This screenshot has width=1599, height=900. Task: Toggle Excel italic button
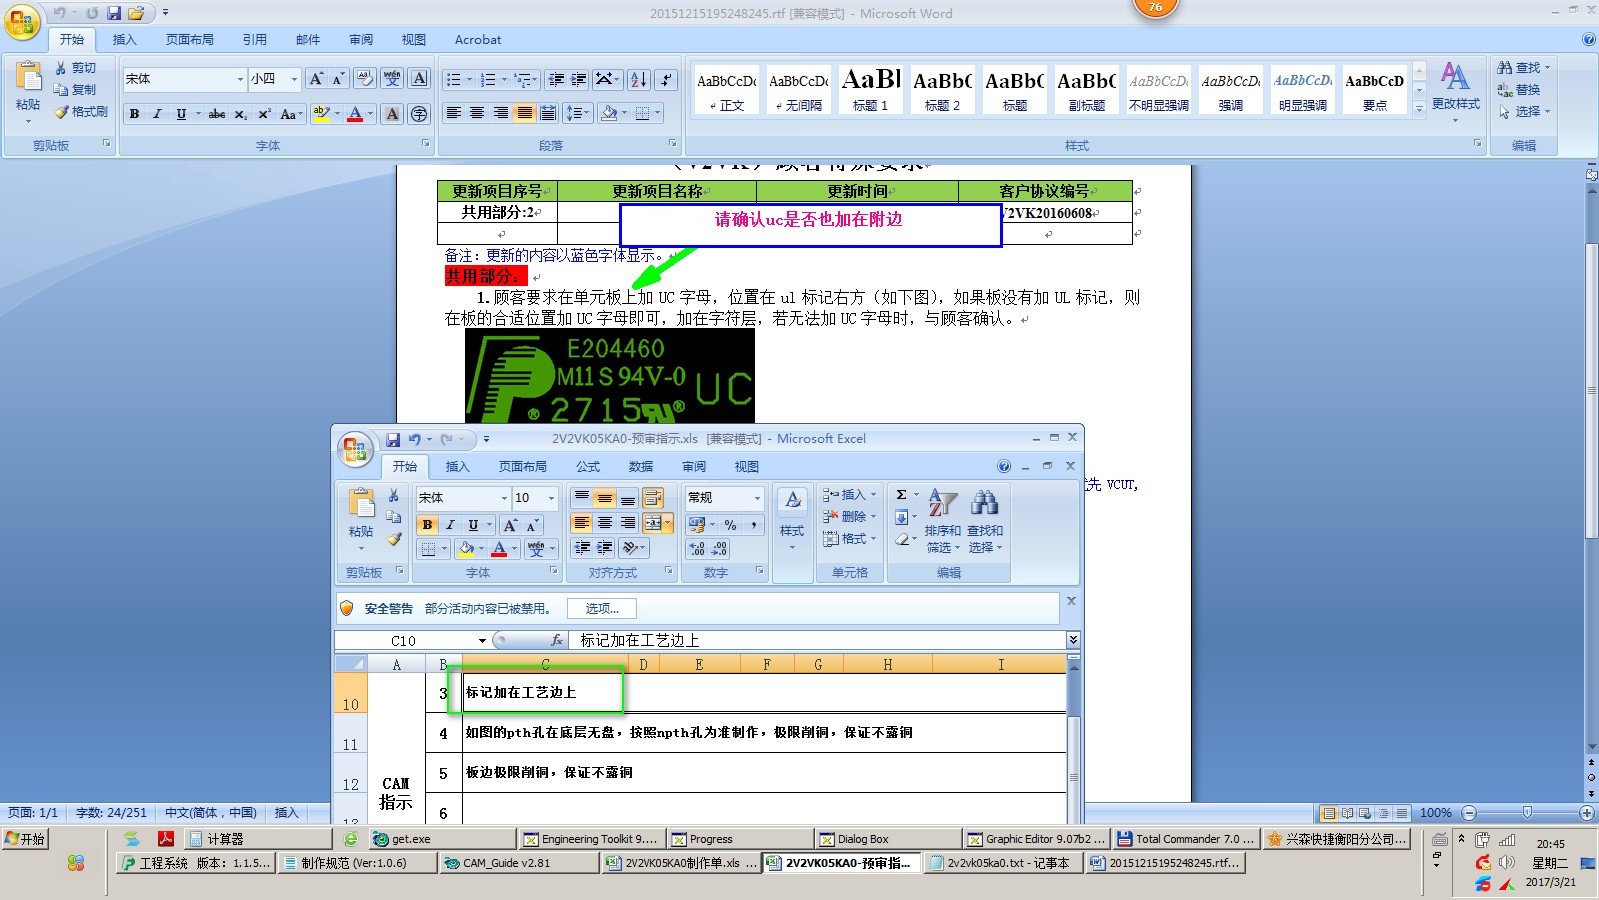click(x=450, y=525)
